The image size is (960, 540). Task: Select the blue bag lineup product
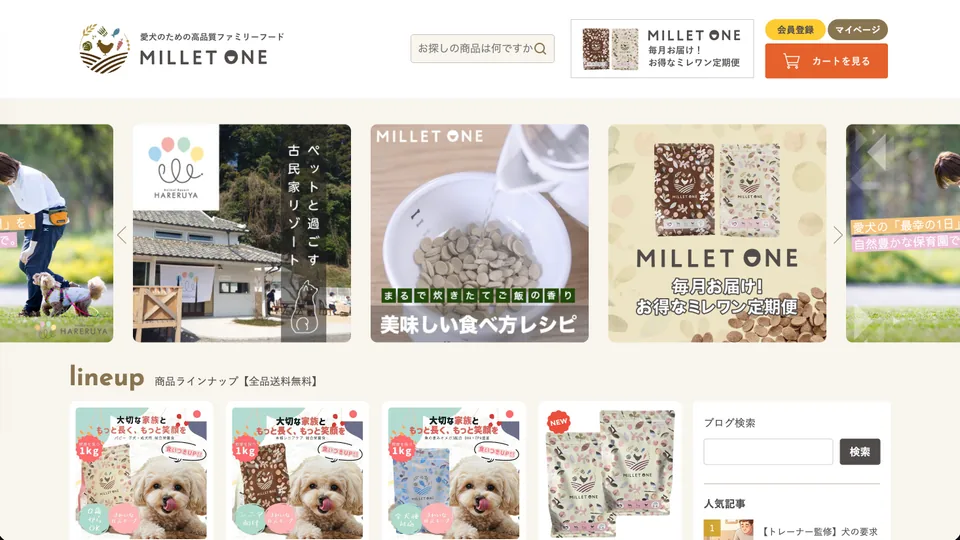click(x=454, y=471)
